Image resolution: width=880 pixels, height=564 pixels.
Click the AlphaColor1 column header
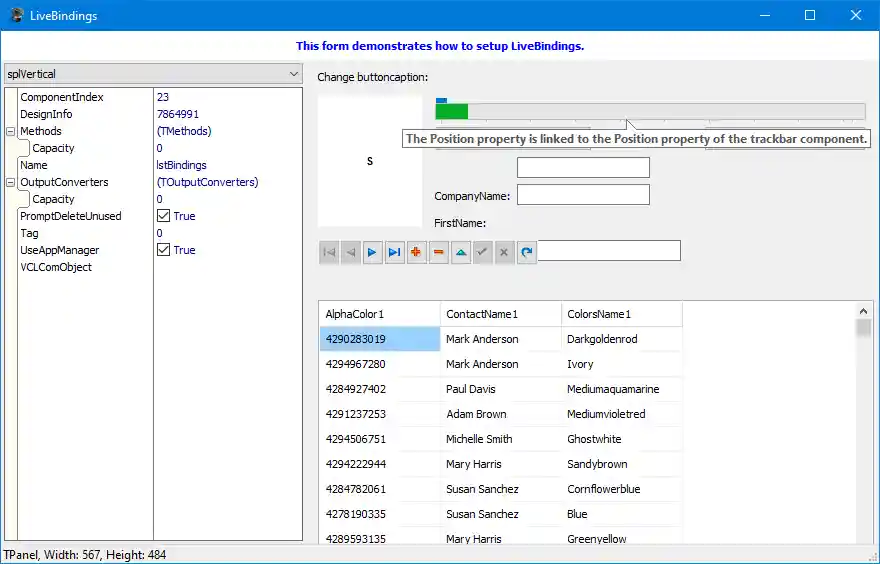379,314
